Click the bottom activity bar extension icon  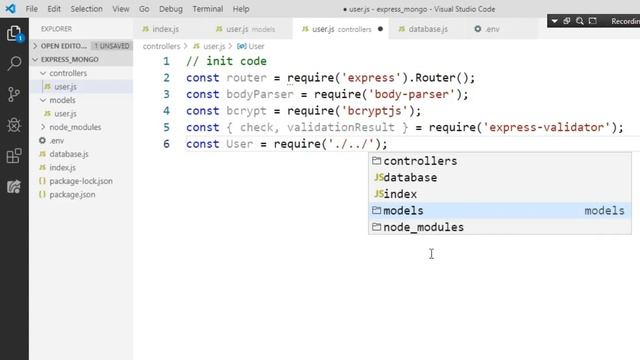coord(14,187)
